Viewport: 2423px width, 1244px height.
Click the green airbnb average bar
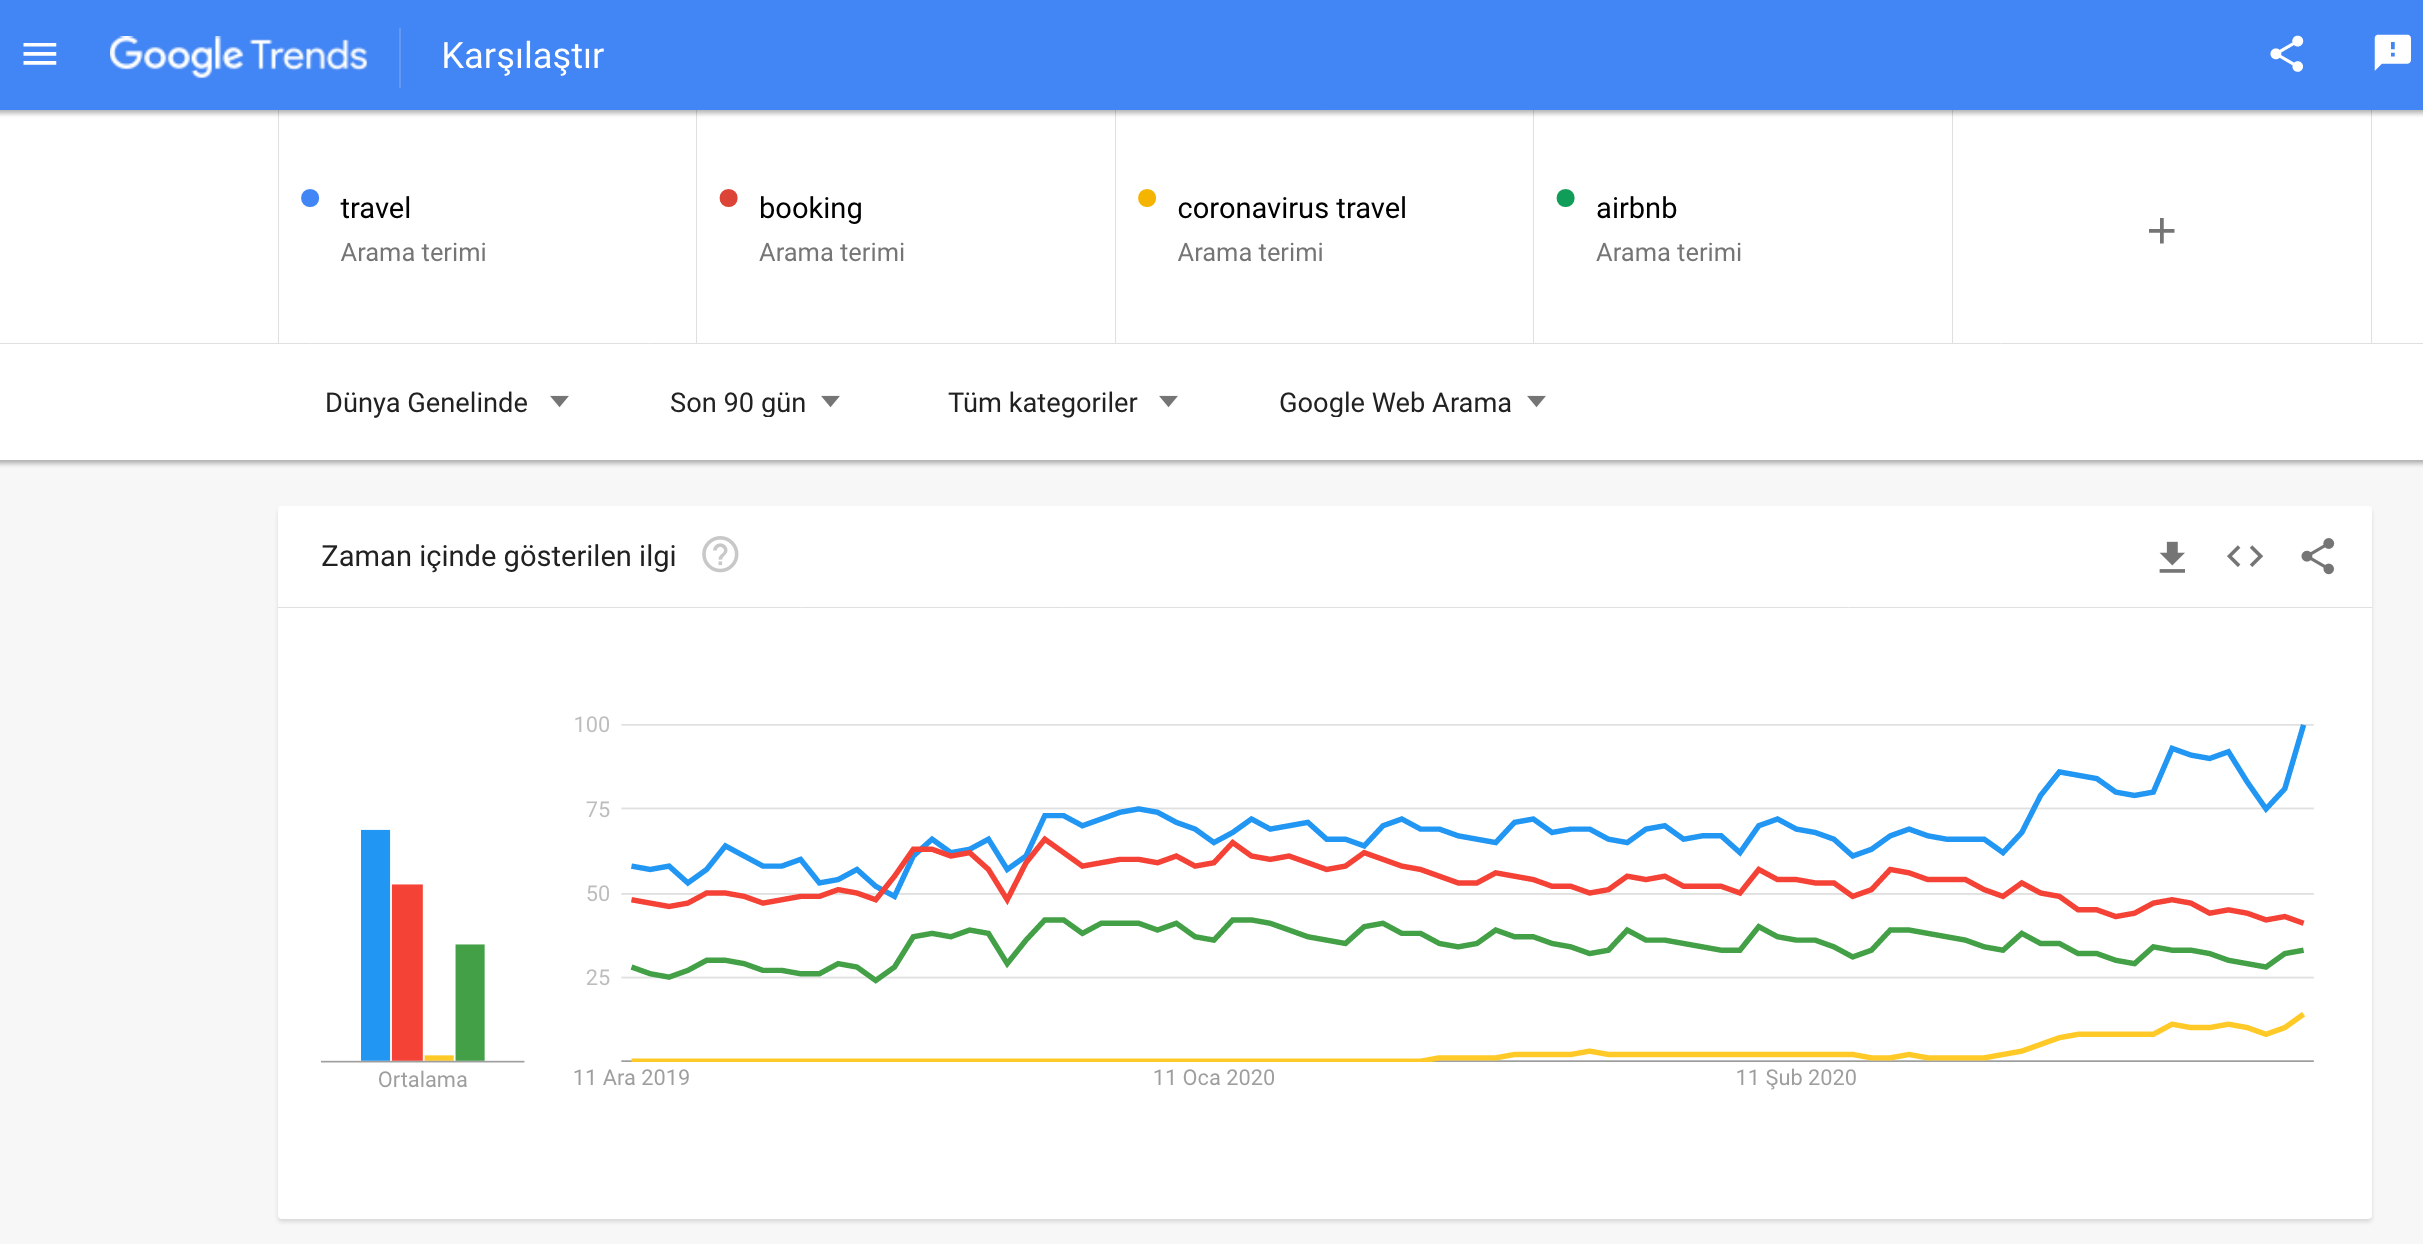click(x=470, y=1001)
